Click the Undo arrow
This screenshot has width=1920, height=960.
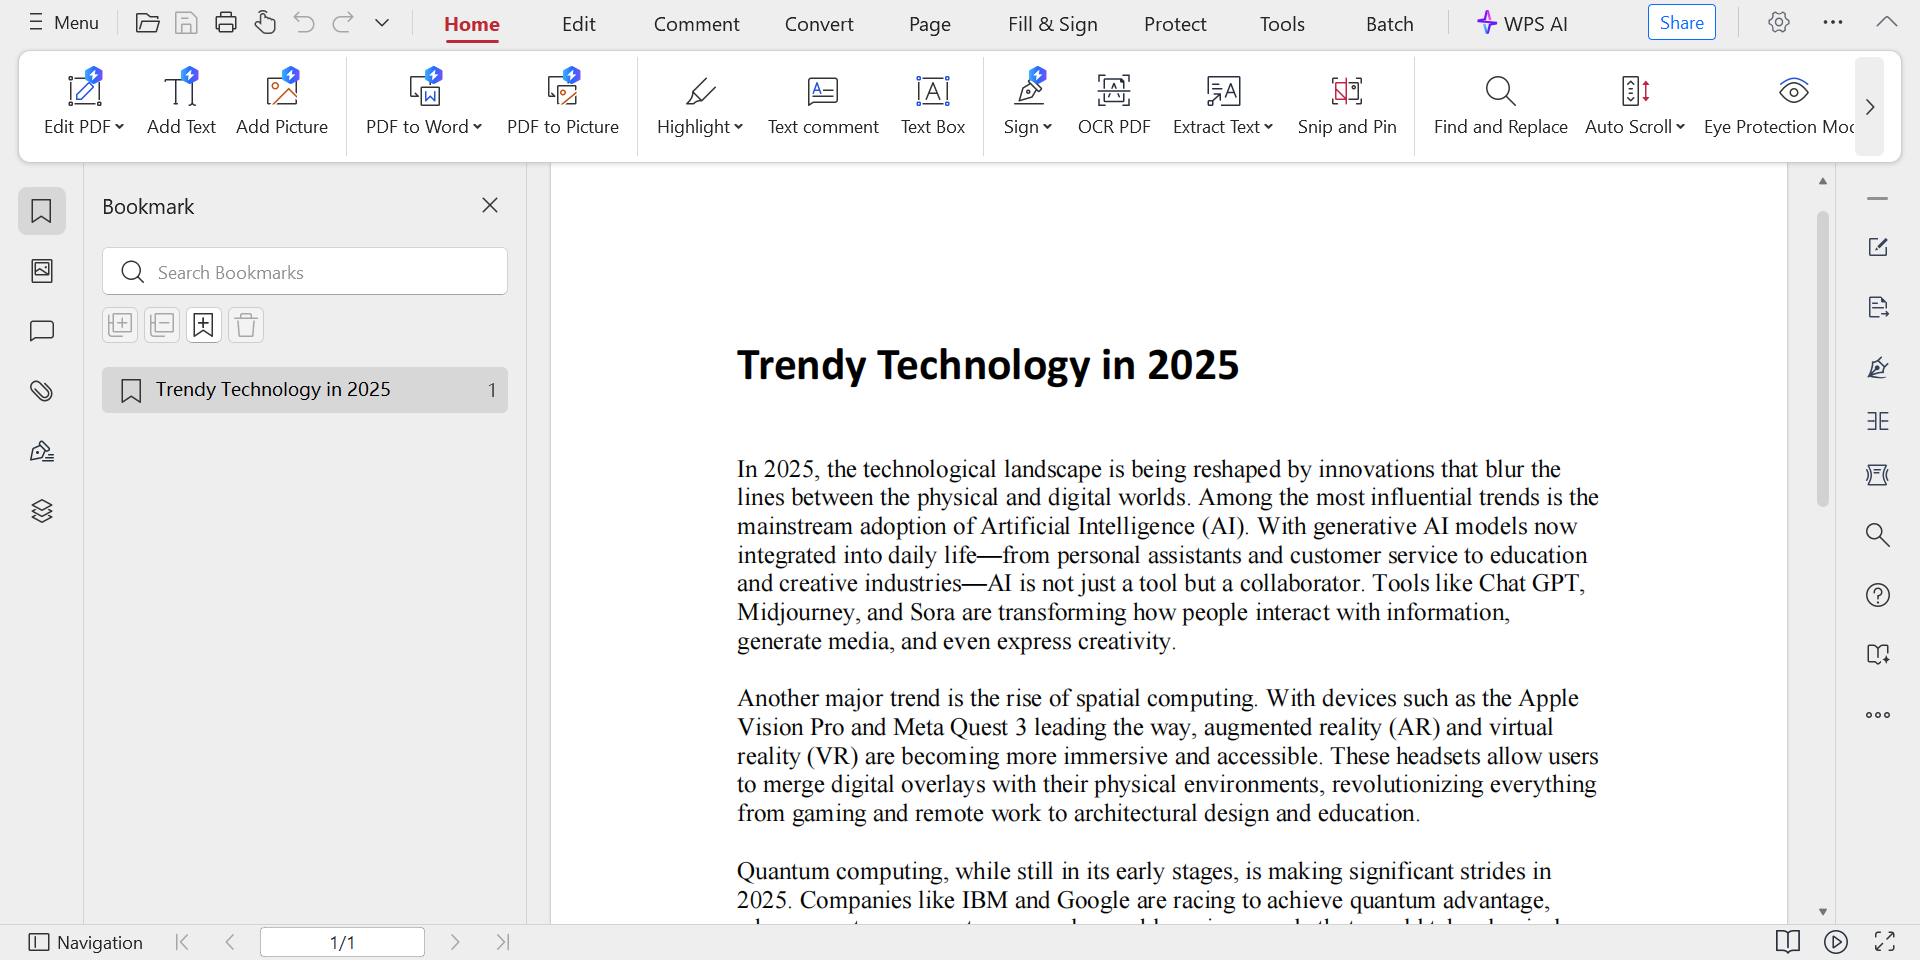click(x=304, y=23)
